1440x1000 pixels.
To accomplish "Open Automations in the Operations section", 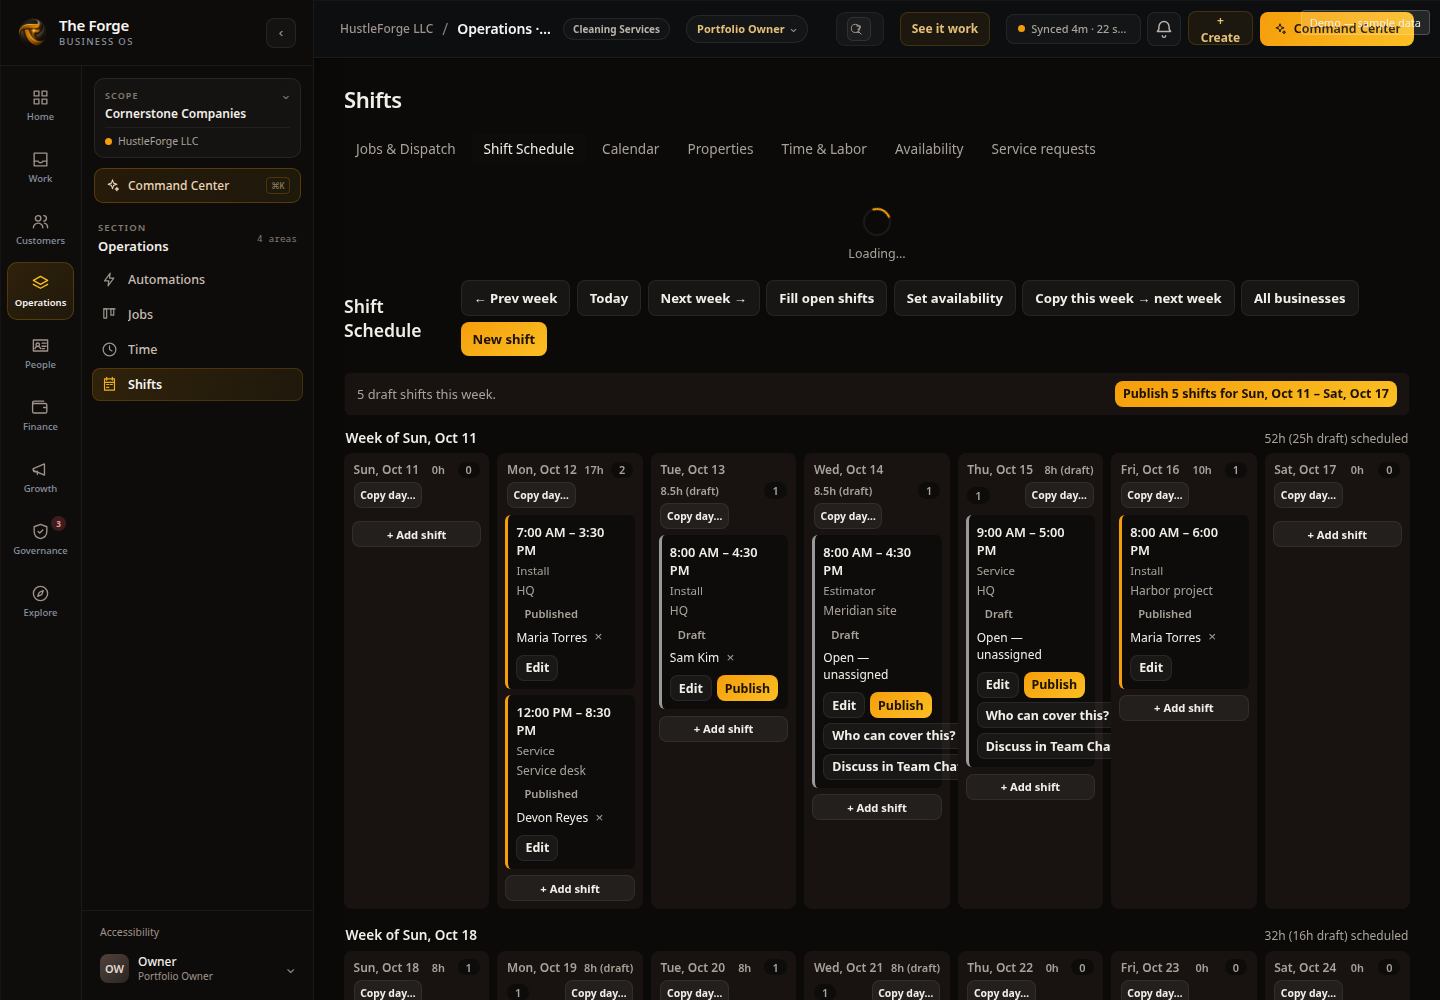I will 197,280.
